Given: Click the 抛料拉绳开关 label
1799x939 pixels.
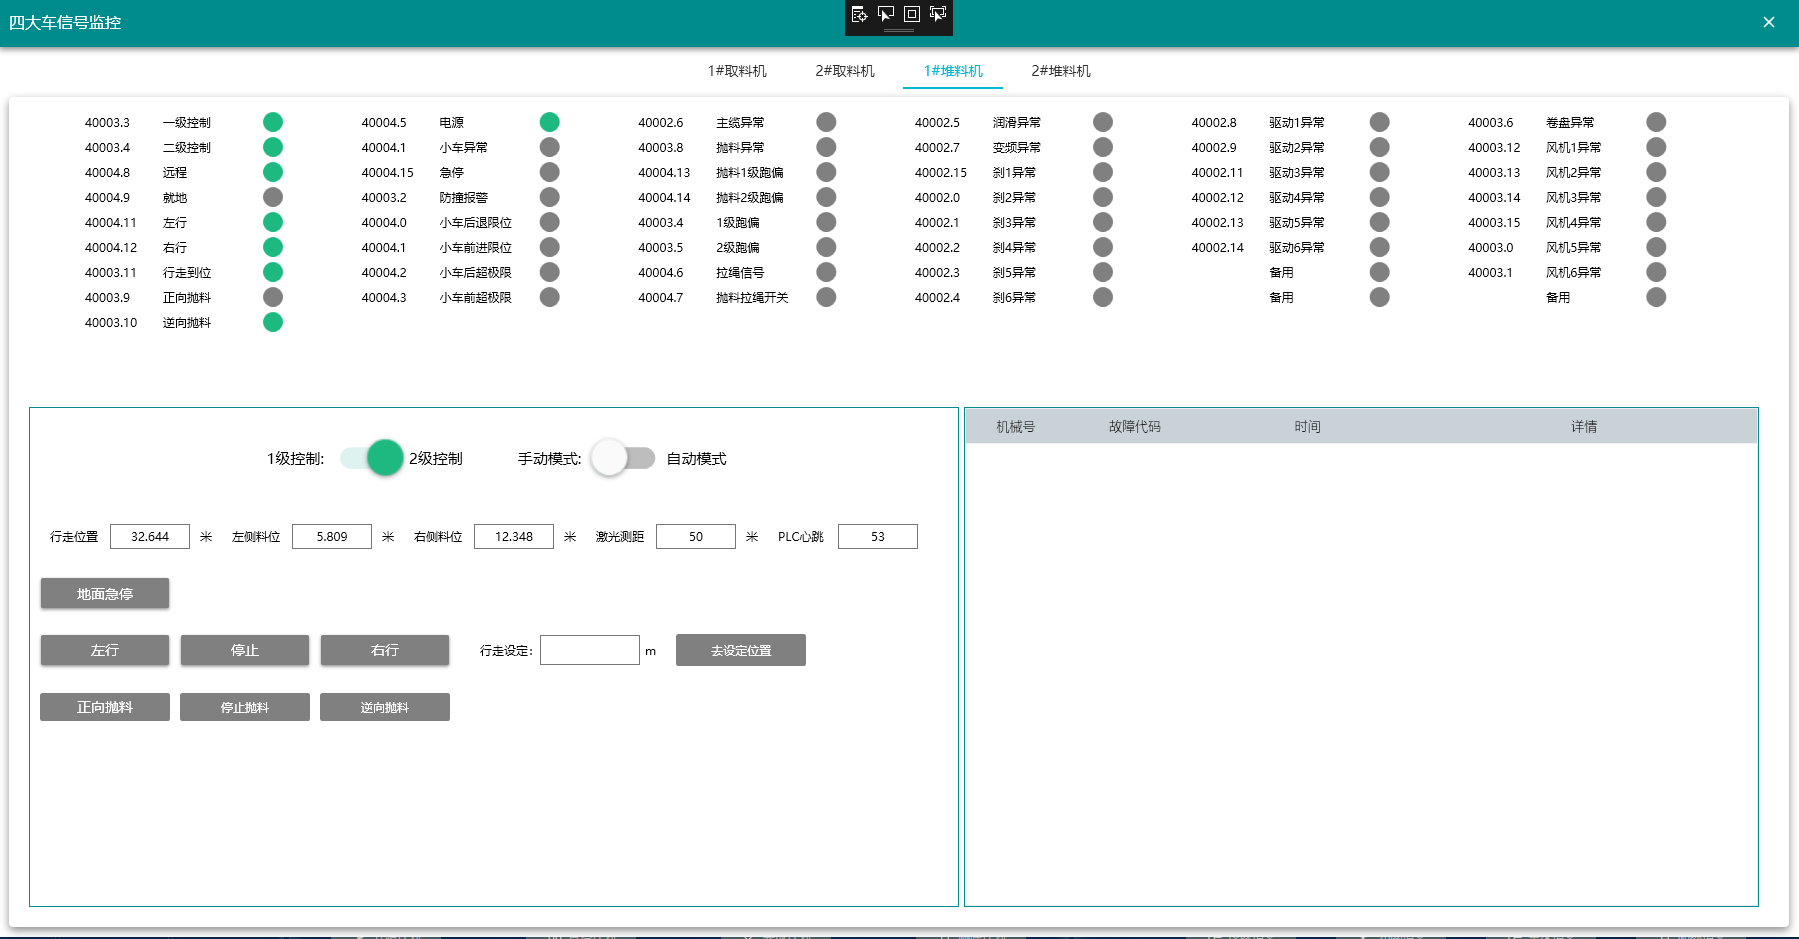Looking at the screenshot, I should [752, 297].
